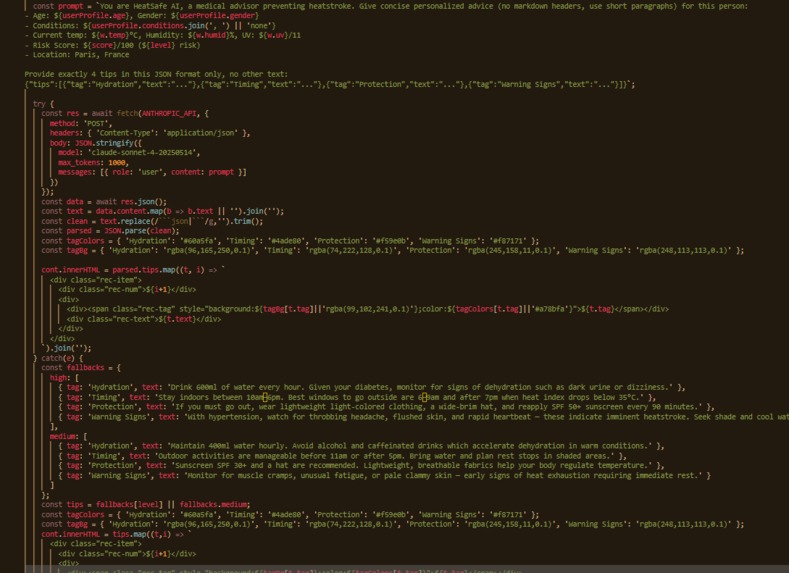The width and height of the screenshot is (789, 573).
Task: Click the 'const fallbacks = {' line
Action: (x=81, y=368)
